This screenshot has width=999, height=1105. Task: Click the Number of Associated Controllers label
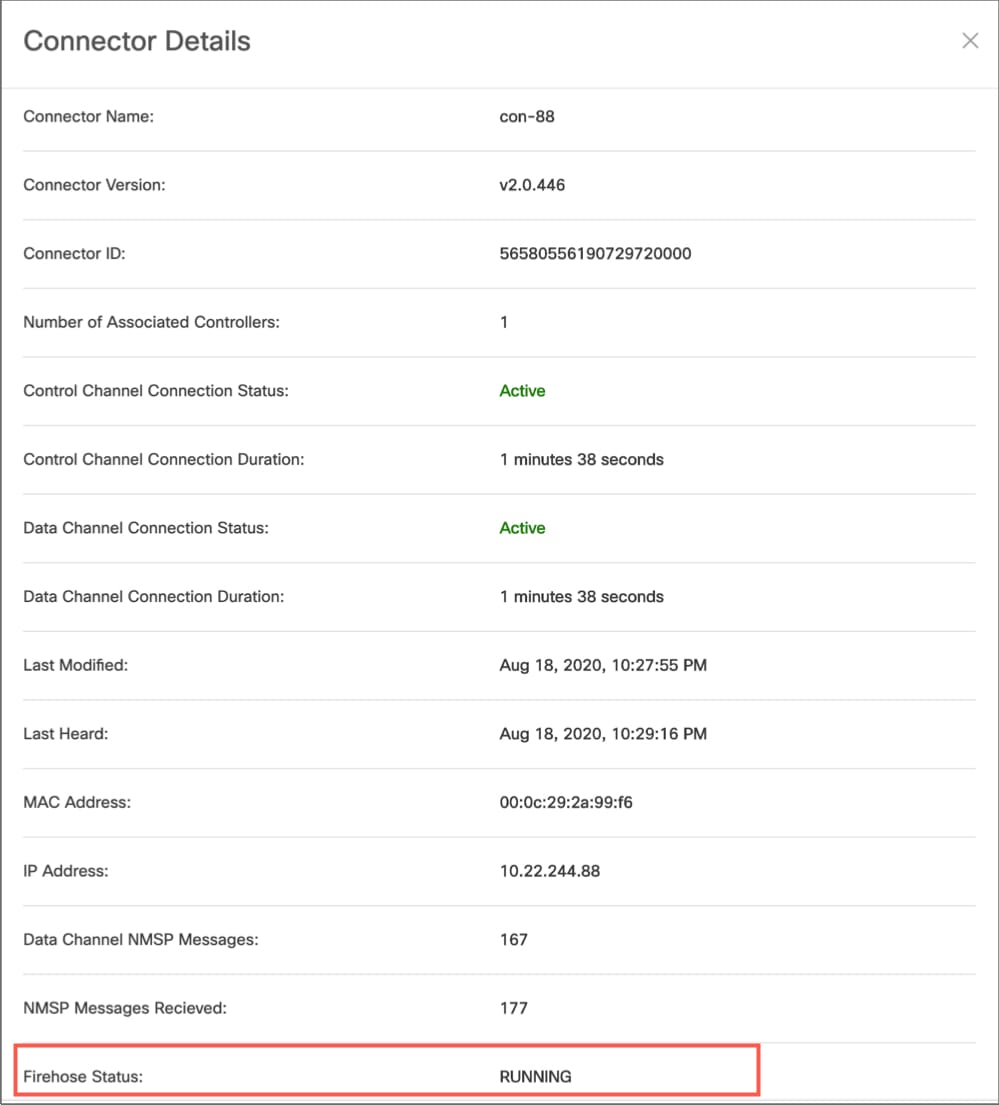[x=151, y=322]
